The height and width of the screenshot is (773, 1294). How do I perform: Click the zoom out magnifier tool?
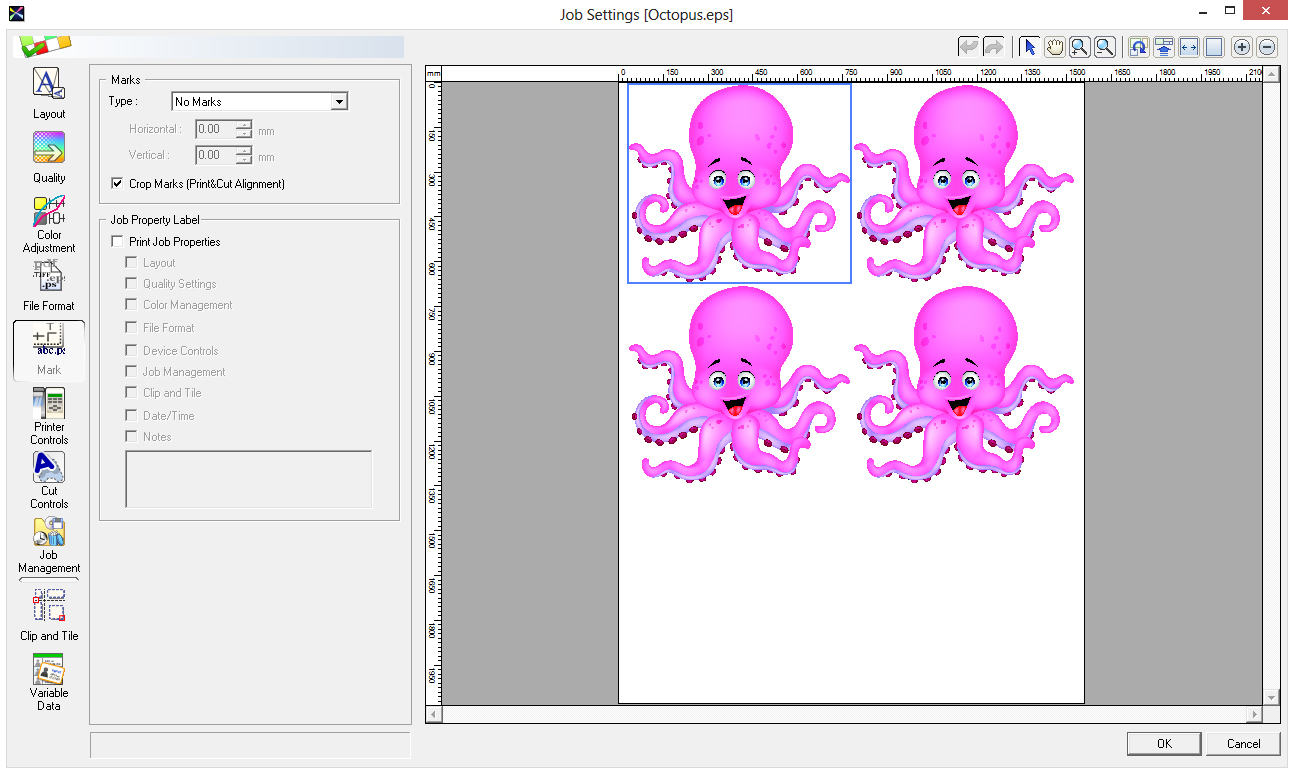coord(1104,47)
